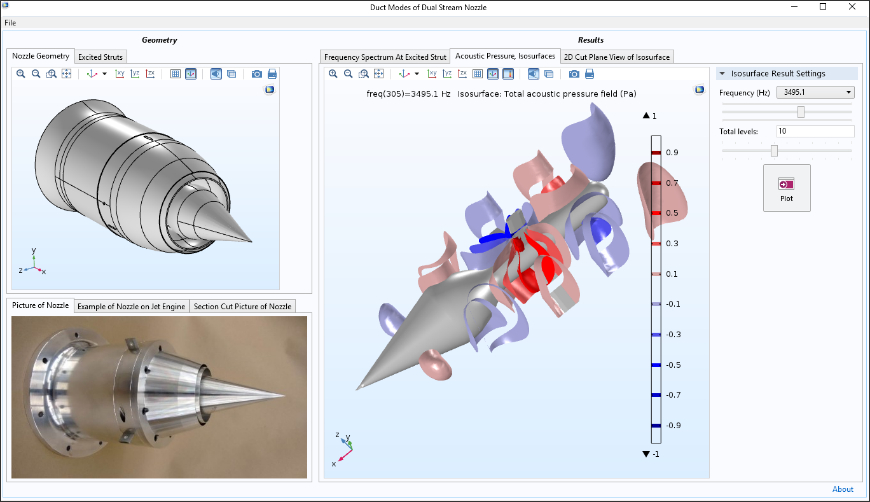Zoom to extents in Geometry toolbar
The width and height of the screenshot is (870, 502).
[x=67, y=74]
